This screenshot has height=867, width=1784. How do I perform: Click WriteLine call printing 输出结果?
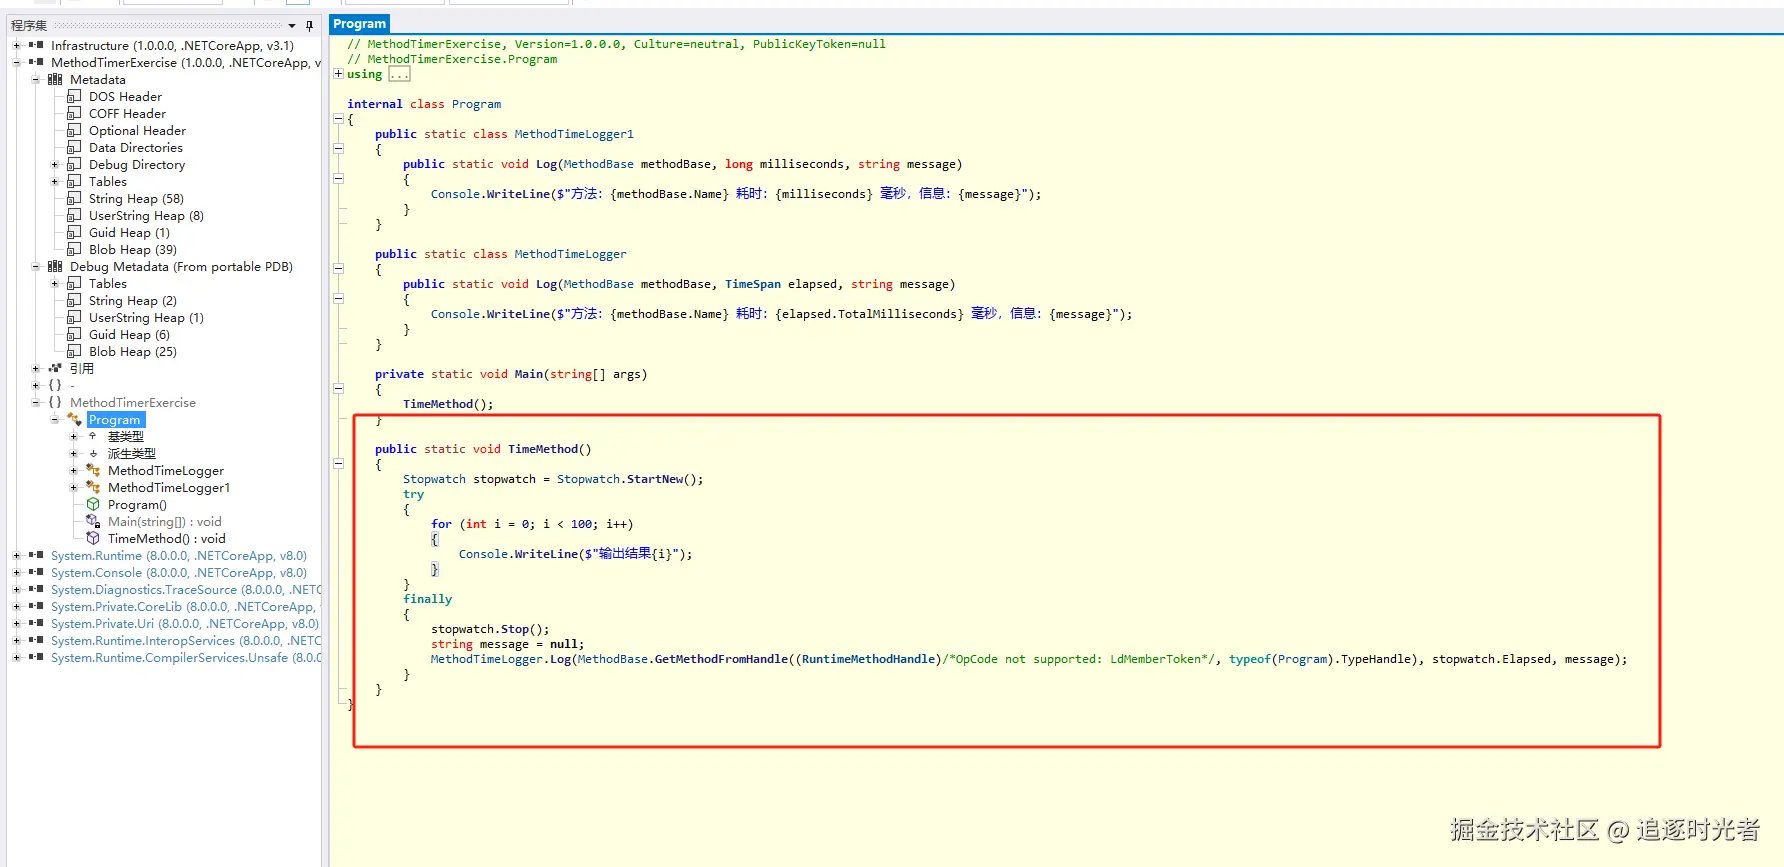[546, 554]
